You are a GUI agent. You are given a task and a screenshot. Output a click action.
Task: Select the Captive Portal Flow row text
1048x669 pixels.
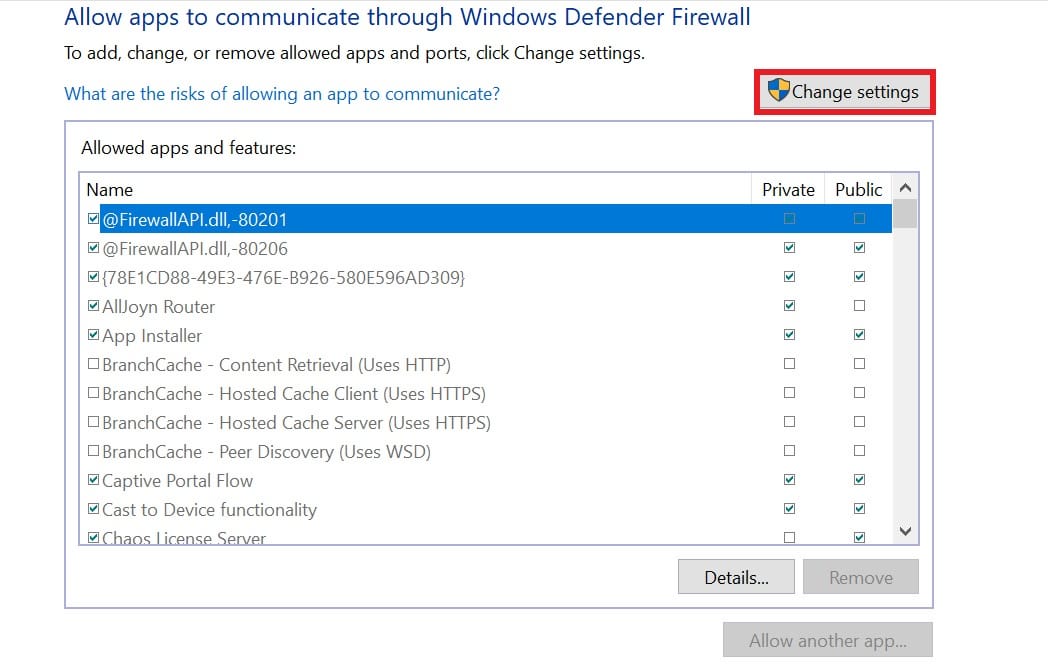coord(177,481)
